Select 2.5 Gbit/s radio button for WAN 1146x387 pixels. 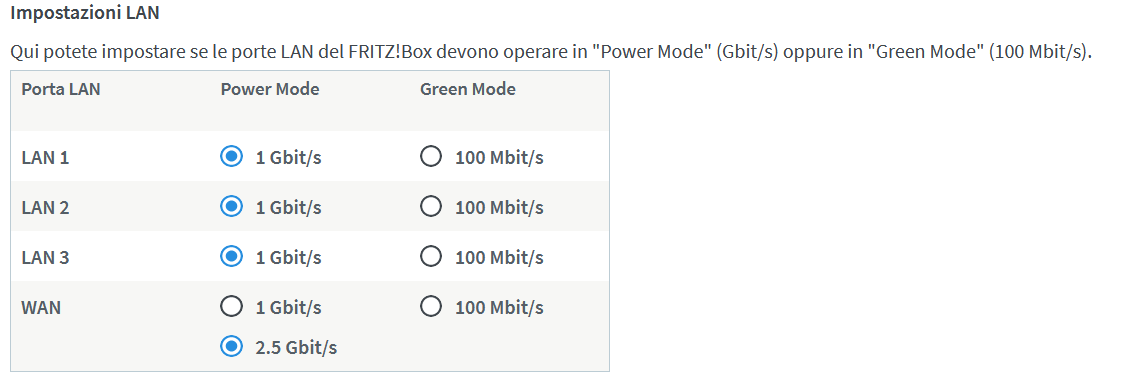[231, 346]
